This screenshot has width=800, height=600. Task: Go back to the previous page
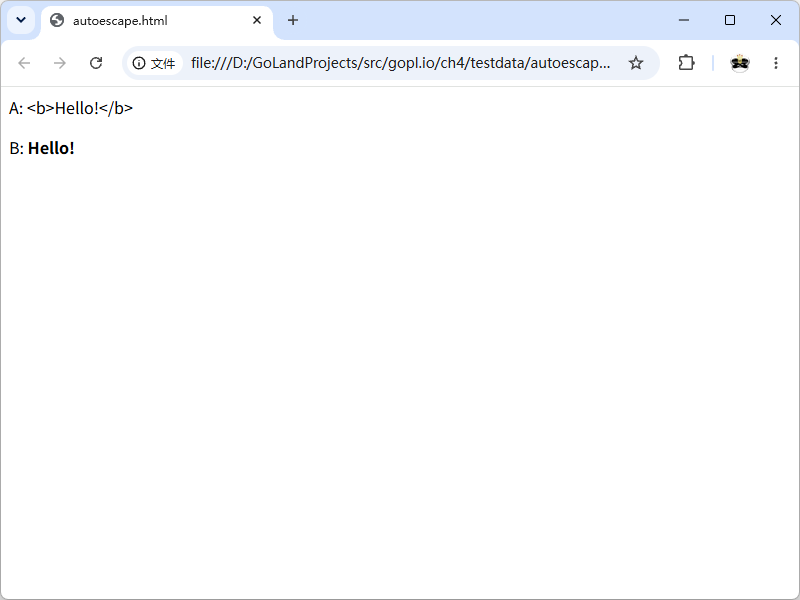(x=24, y=63)
